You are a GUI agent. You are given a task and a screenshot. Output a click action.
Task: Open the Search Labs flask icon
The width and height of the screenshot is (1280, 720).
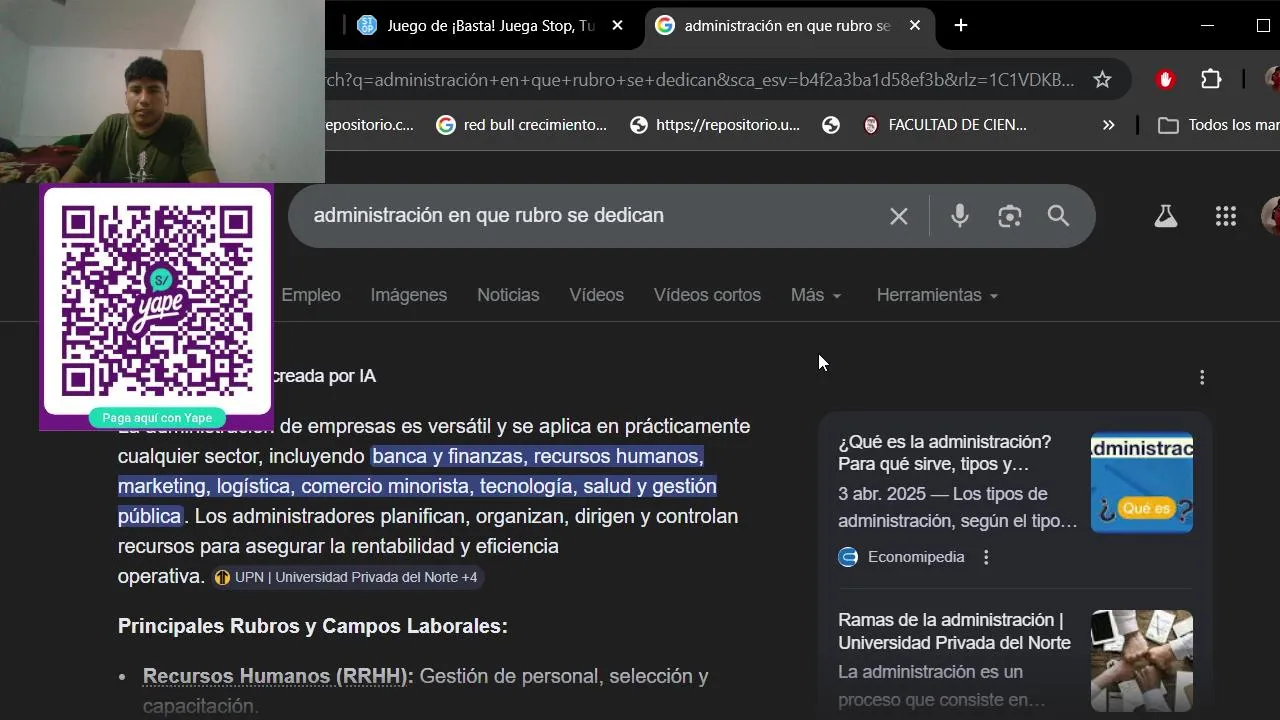[1166, 216]
